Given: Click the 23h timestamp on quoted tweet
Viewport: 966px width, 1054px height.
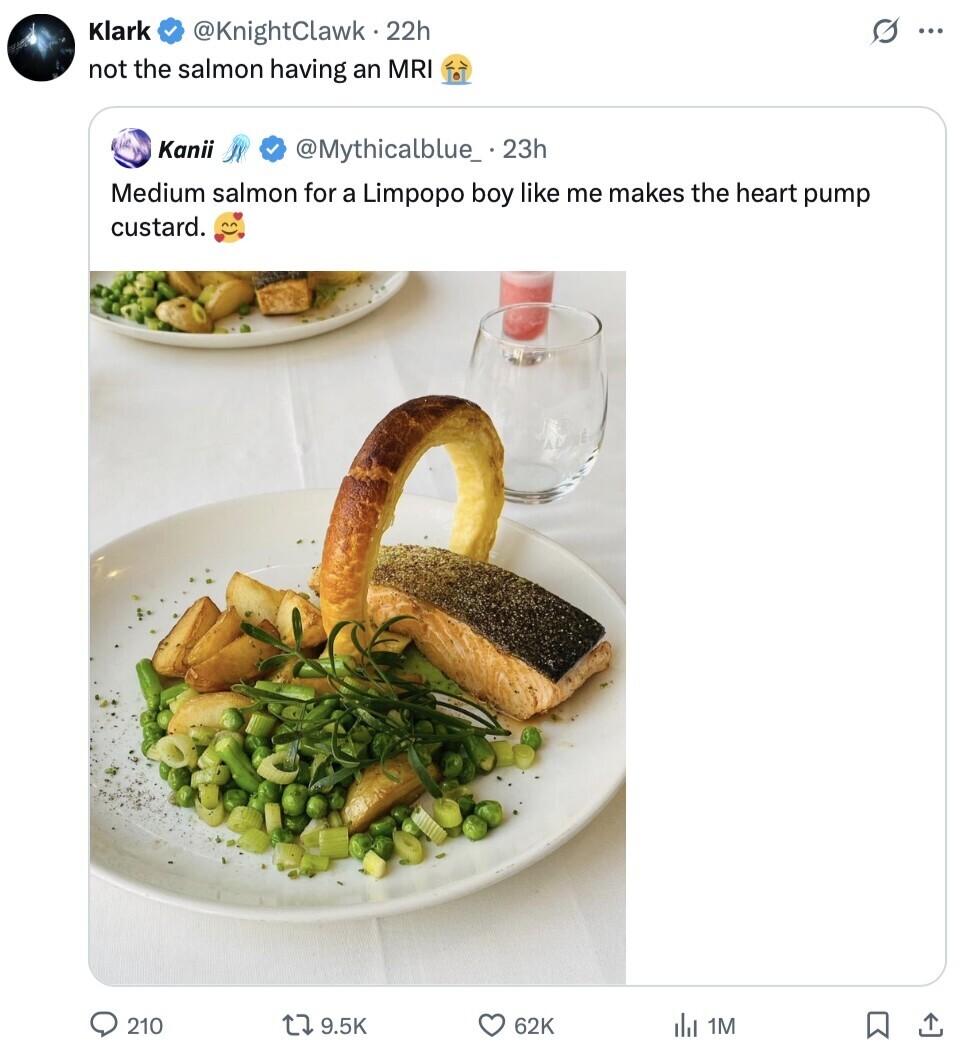Looking at the screenshot, I should (x=525, y=149).
